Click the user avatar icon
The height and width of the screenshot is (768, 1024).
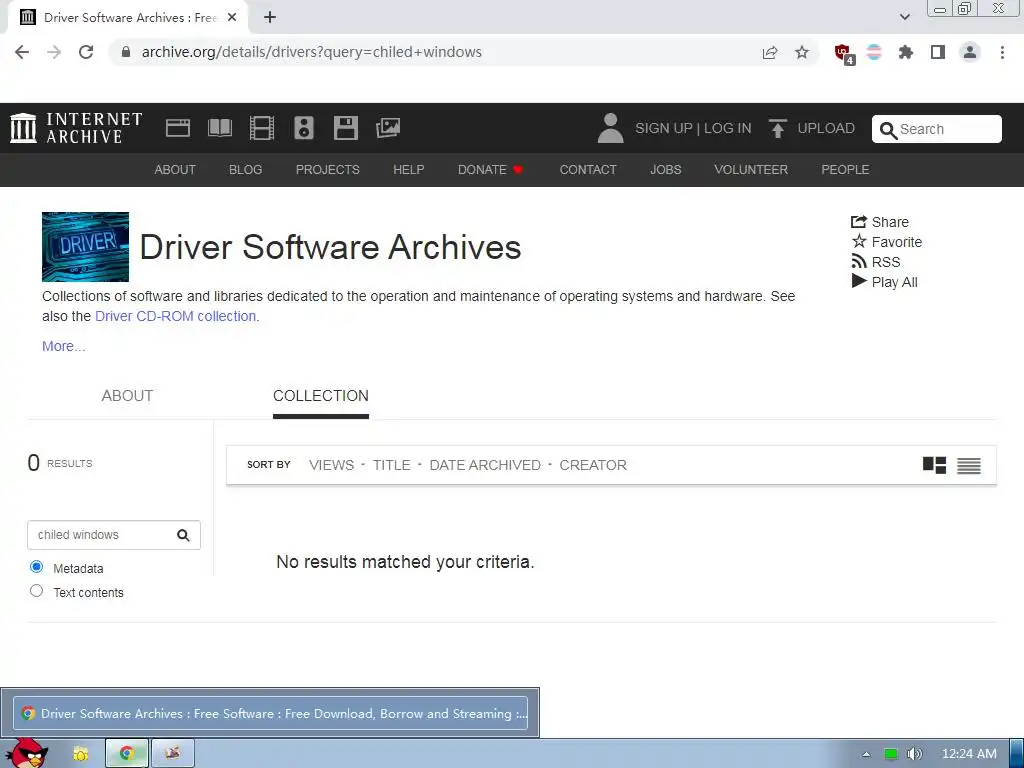click(611, 128)
